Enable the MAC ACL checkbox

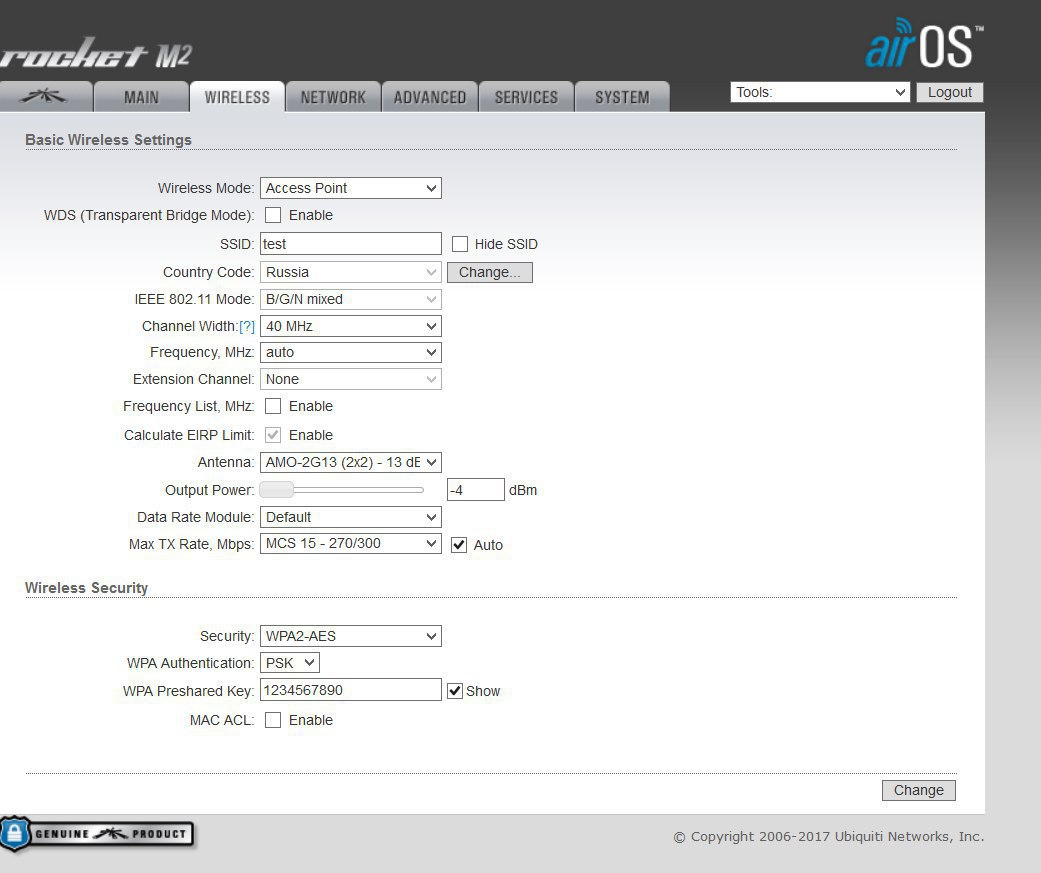click(x=273, y=720)
